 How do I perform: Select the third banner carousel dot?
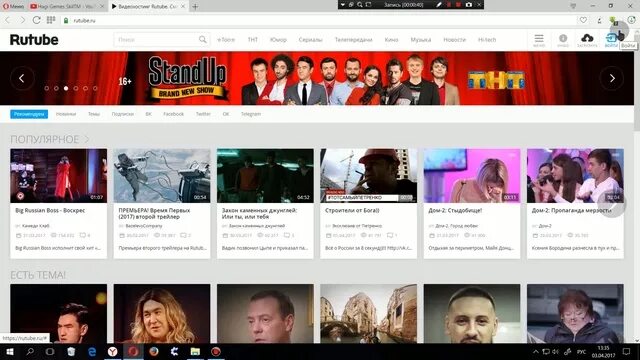(x=66, y=88)
